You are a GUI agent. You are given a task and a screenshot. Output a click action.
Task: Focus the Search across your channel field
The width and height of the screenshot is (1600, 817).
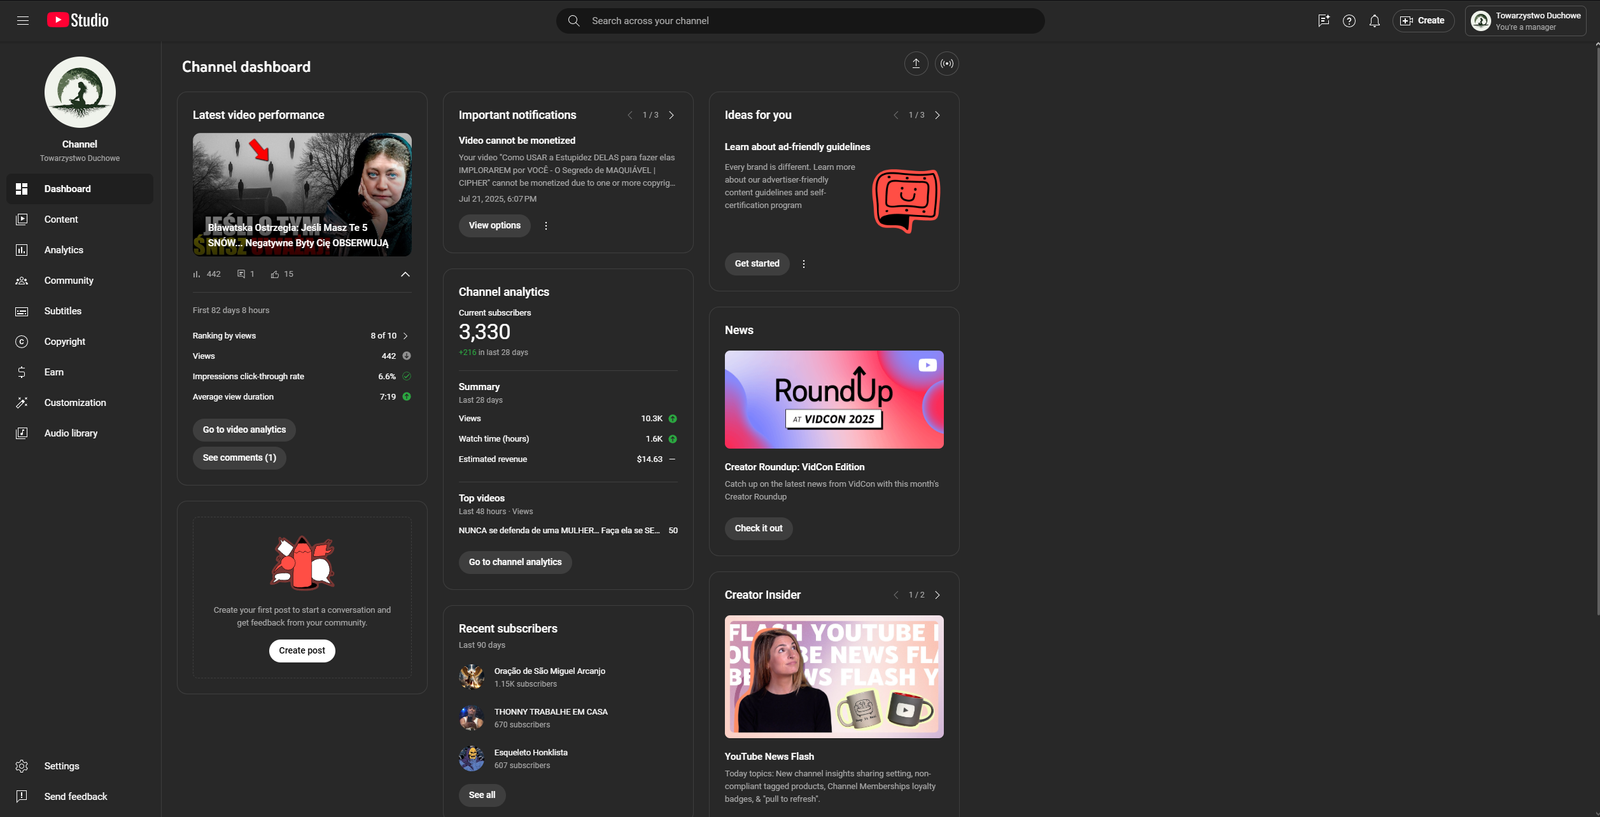coord(800,20)
